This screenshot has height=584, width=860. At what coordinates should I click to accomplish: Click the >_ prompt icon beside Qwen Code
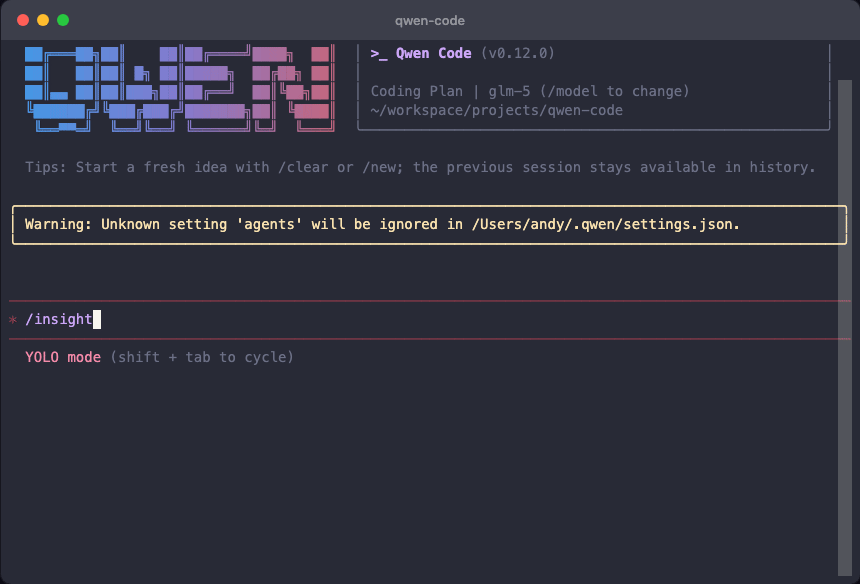[379, 53]
